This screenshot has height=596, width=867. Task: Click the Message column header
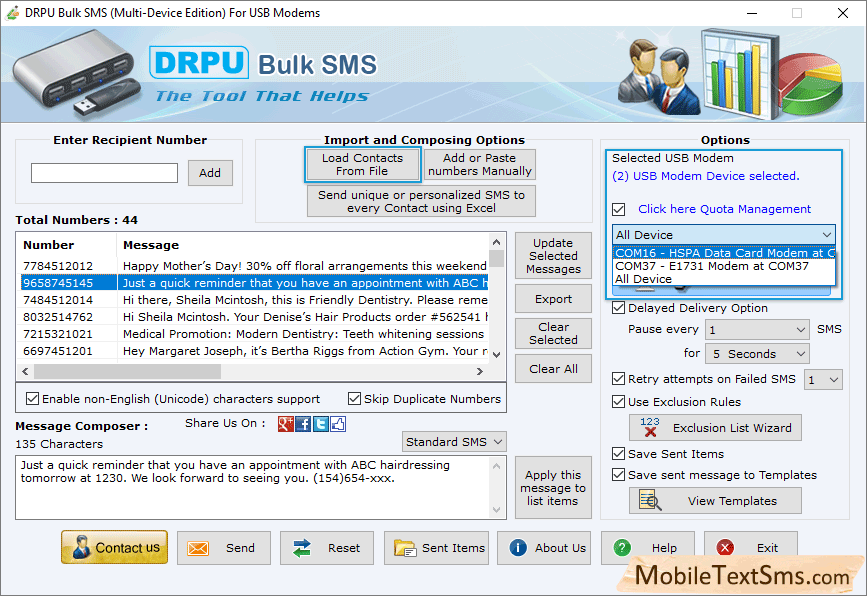tap(303, 245)
